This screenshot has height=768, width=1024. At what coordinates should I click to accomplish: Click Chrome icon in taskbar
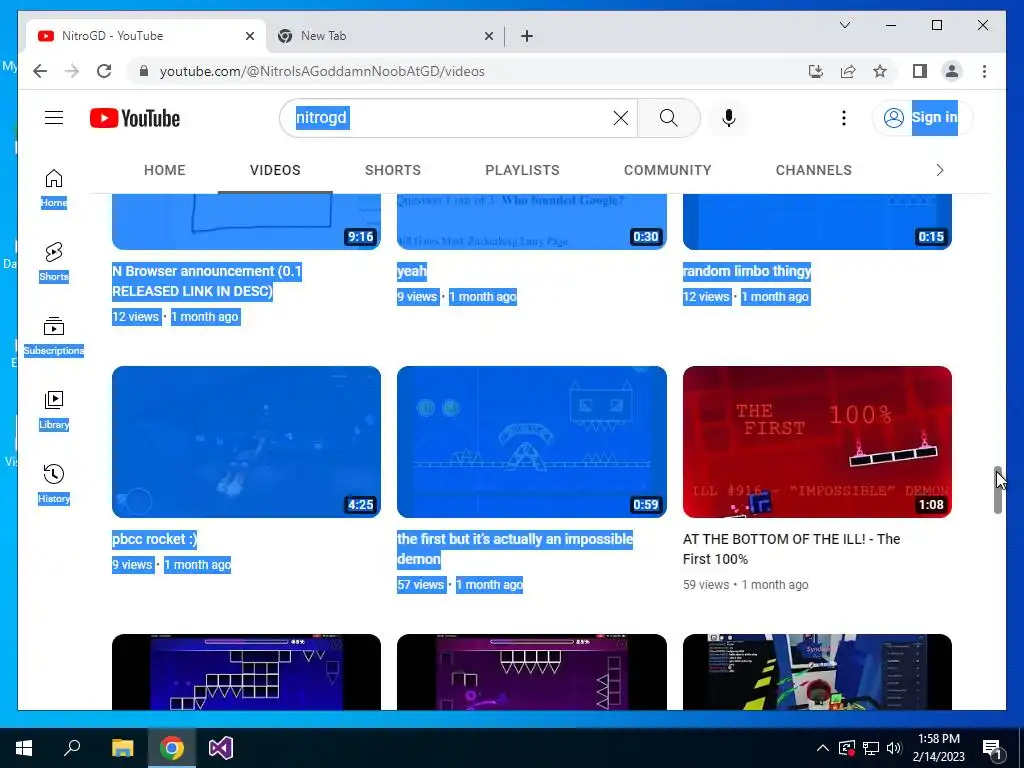(x=171, y=748)
